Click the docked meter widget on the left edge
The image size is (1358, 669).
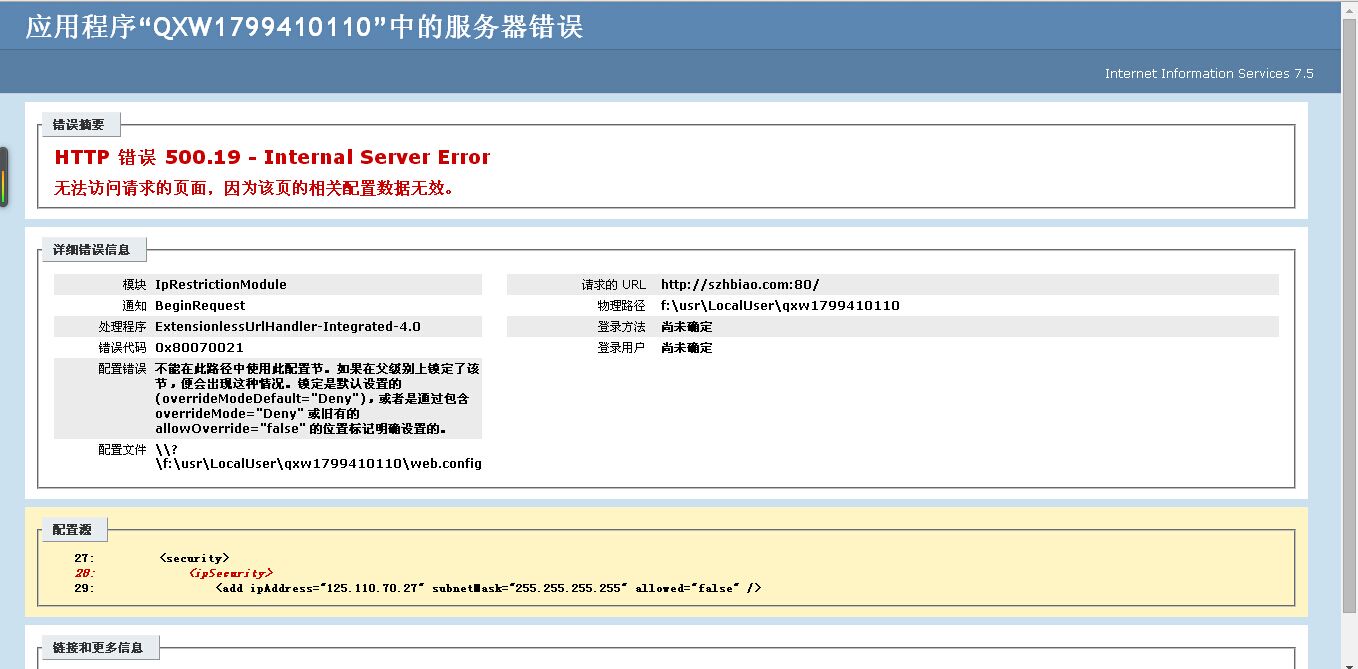(x=4, y=177)
